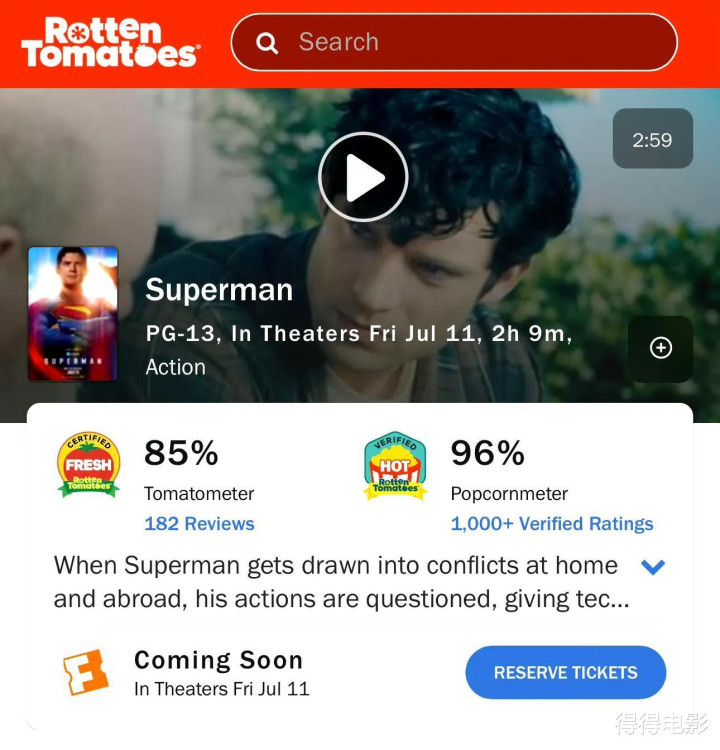Click the Certified Fresh badge icon
Image resolution: width=720 pixels, height=750 pixels.
(x=89, y=464)
